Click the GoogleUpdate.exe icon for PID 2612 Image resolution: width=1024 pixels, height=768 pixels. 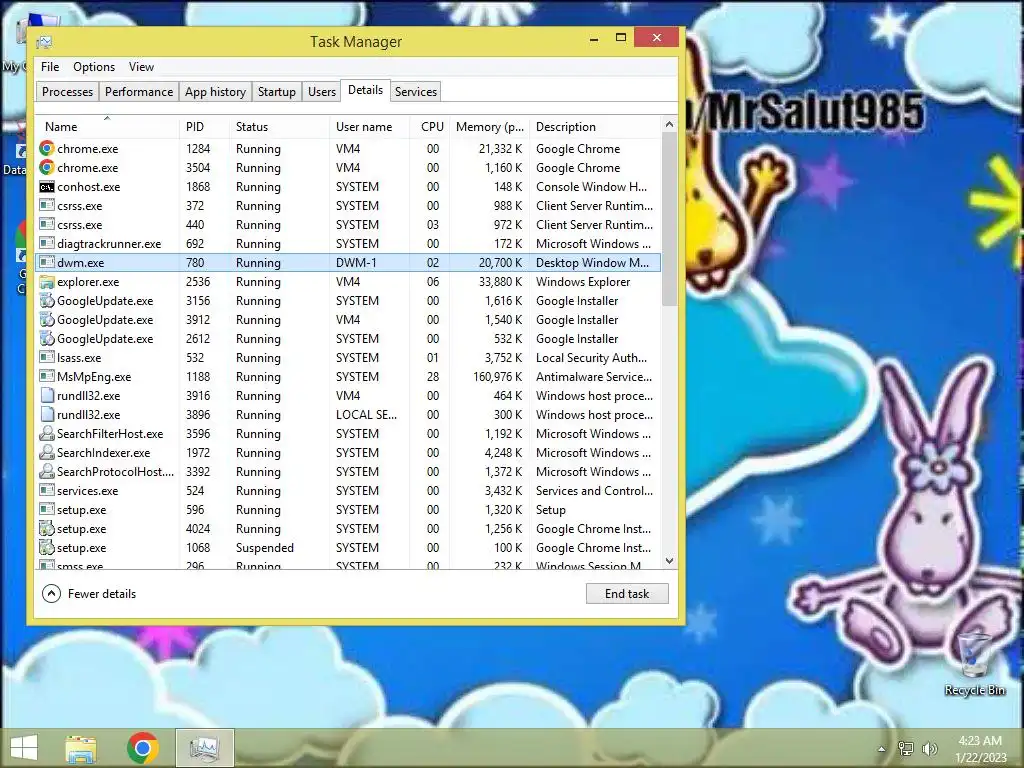coord(46,339)
